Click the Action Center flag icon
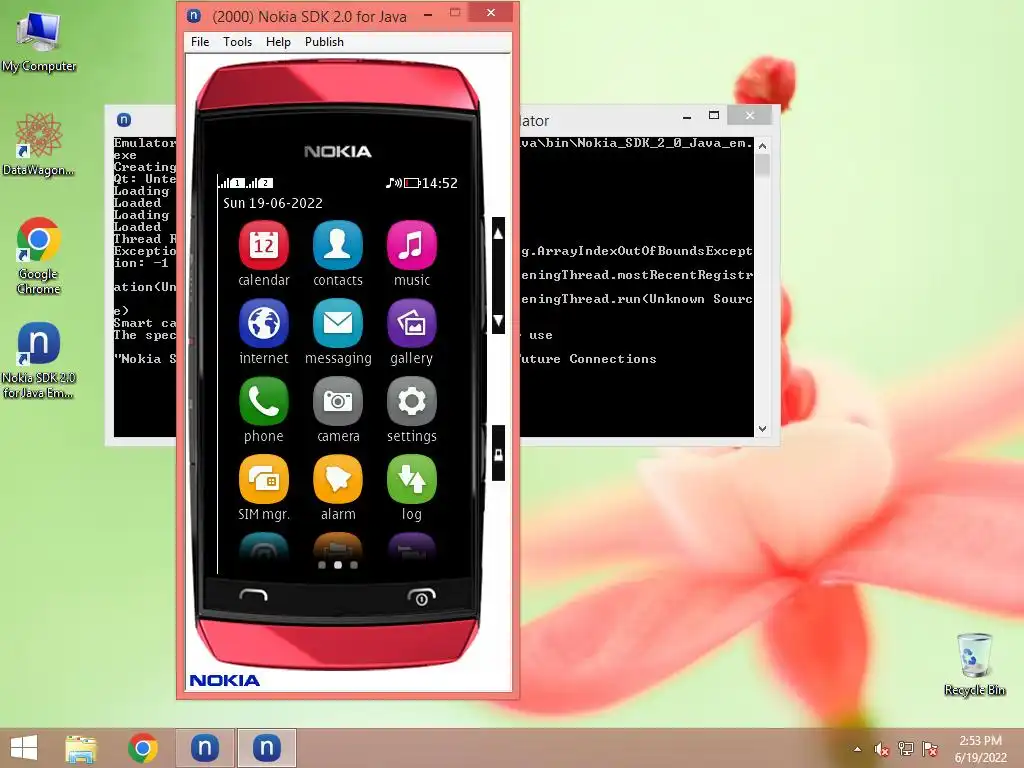This screenshot has width=1024, height=768. click(929, 749)
